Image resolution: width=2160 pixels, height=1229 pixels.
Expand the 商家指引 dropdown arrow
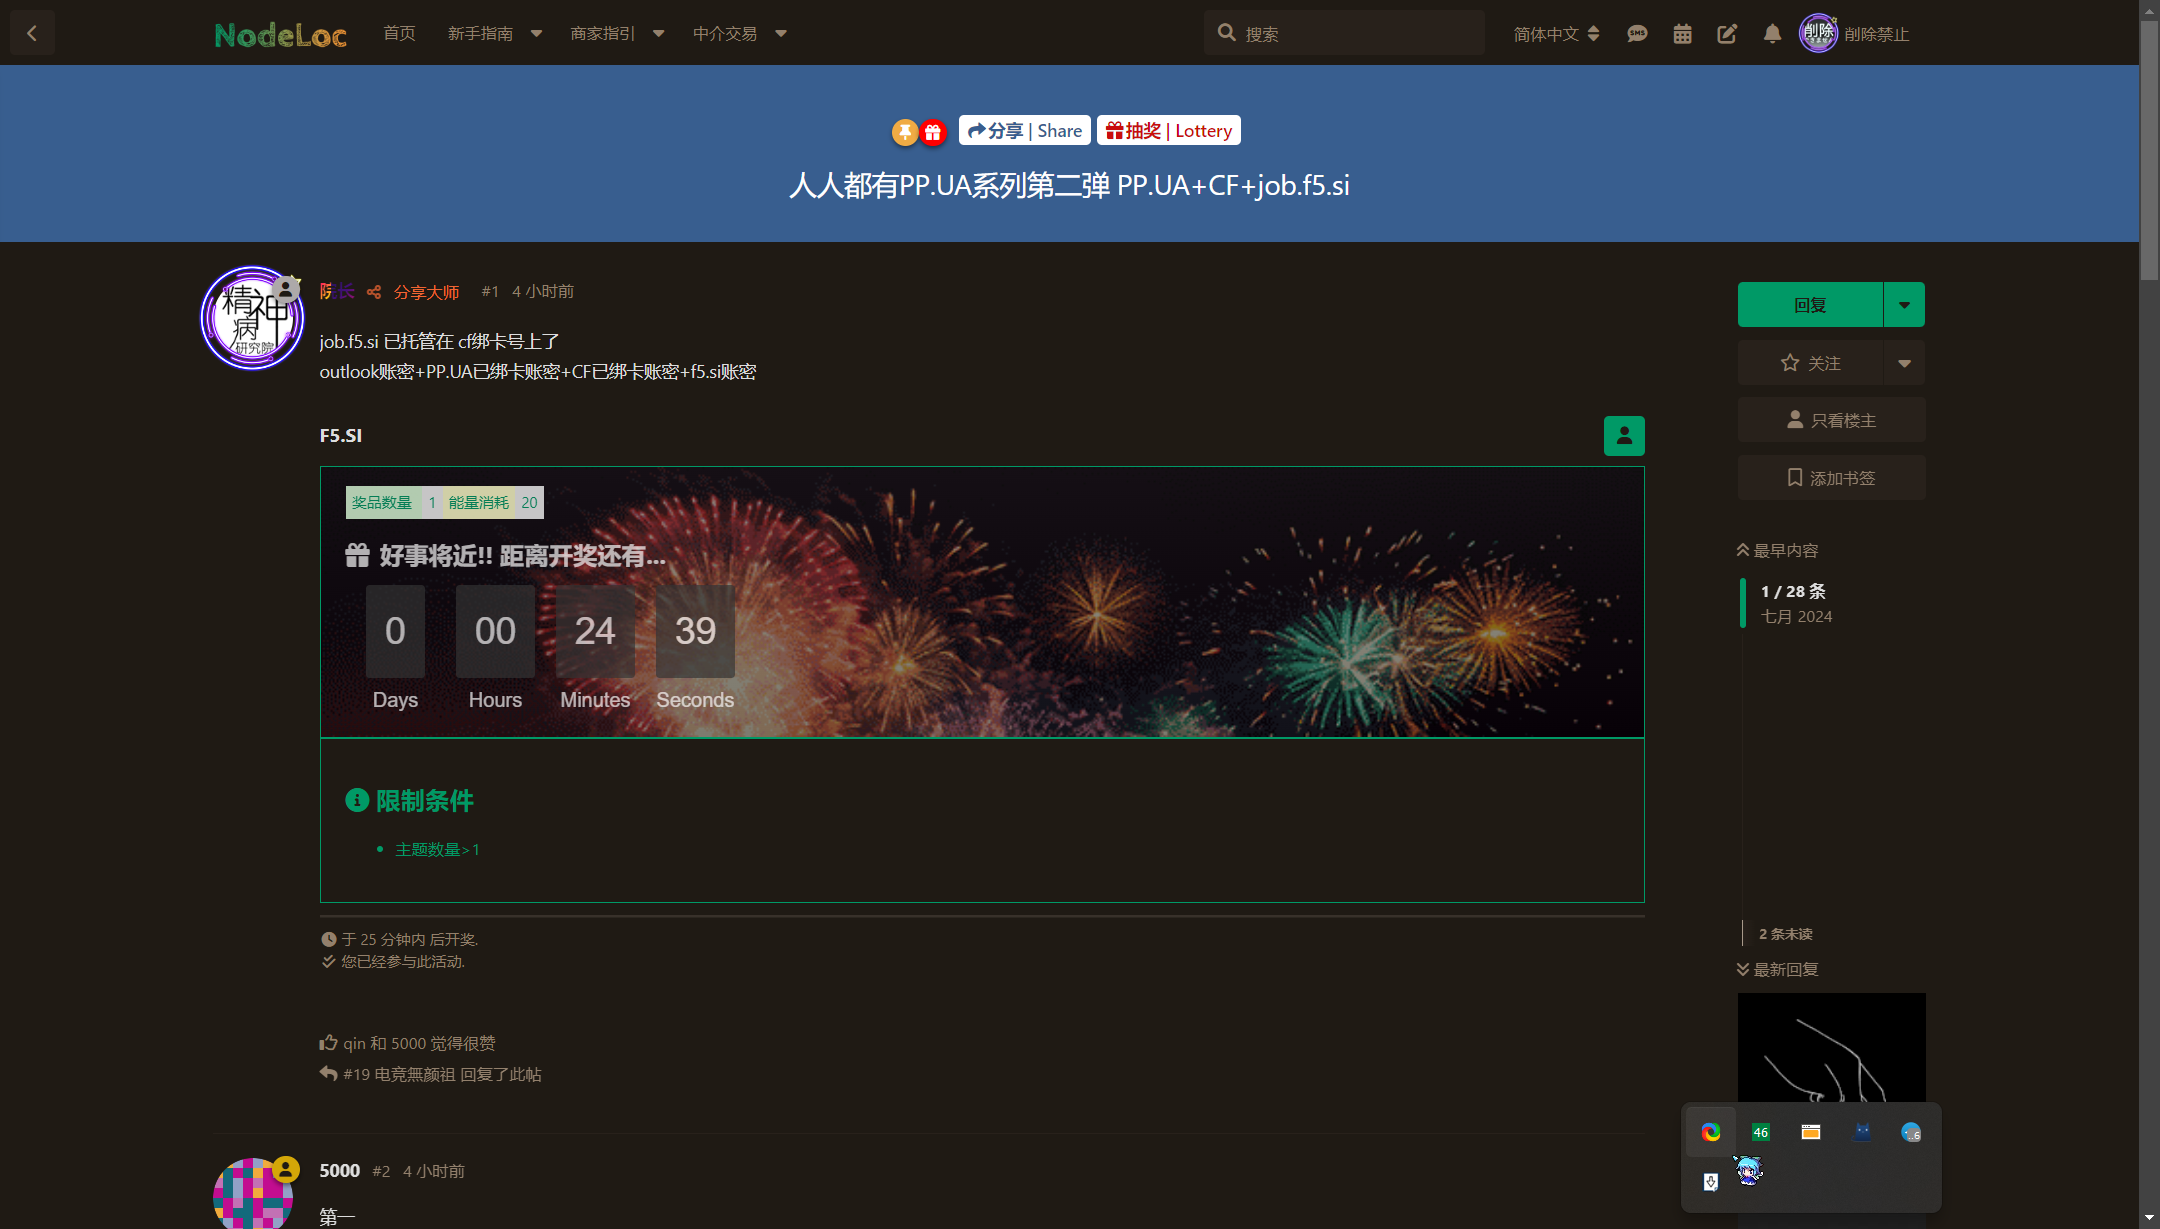pos(658,33)
